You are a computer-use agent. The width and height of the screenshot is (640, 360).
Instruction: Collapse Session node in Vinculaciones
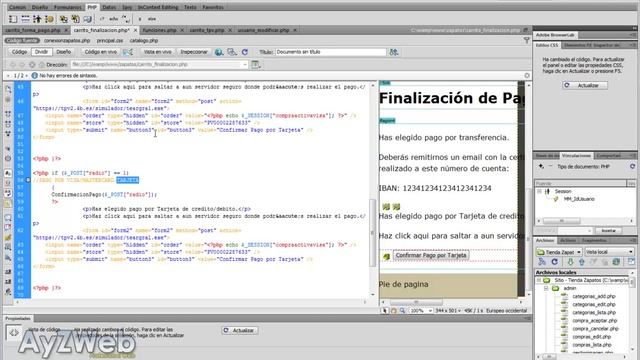539,191
